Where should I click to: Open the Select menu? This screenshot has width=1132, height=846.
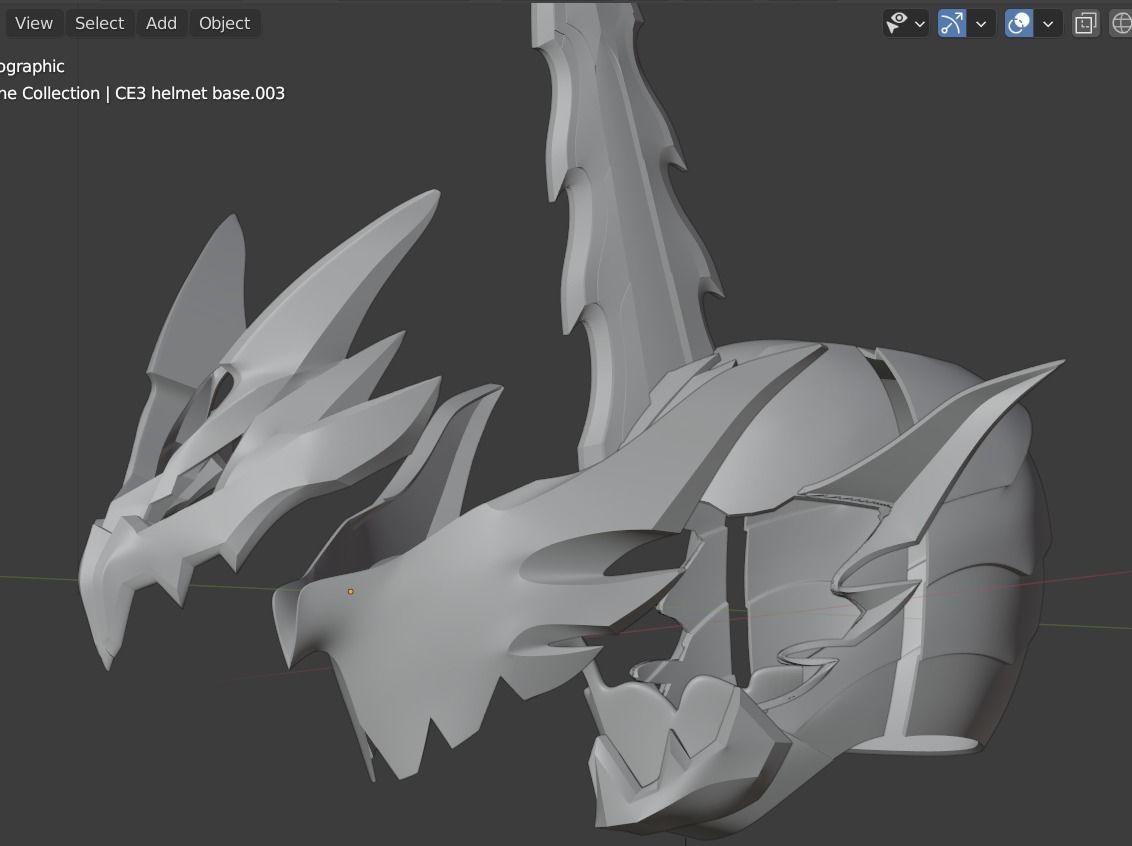click(x=100, y=23)
